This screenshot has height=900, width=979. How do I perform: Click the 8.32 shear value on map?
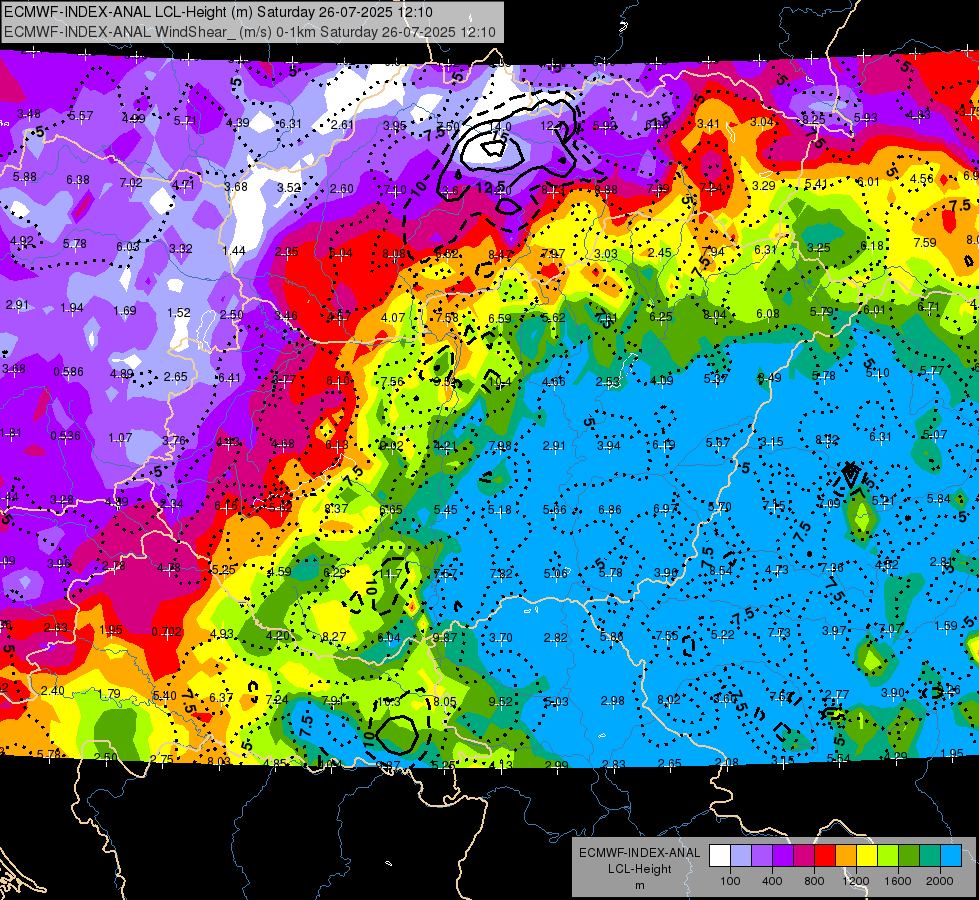click(827, 440)
